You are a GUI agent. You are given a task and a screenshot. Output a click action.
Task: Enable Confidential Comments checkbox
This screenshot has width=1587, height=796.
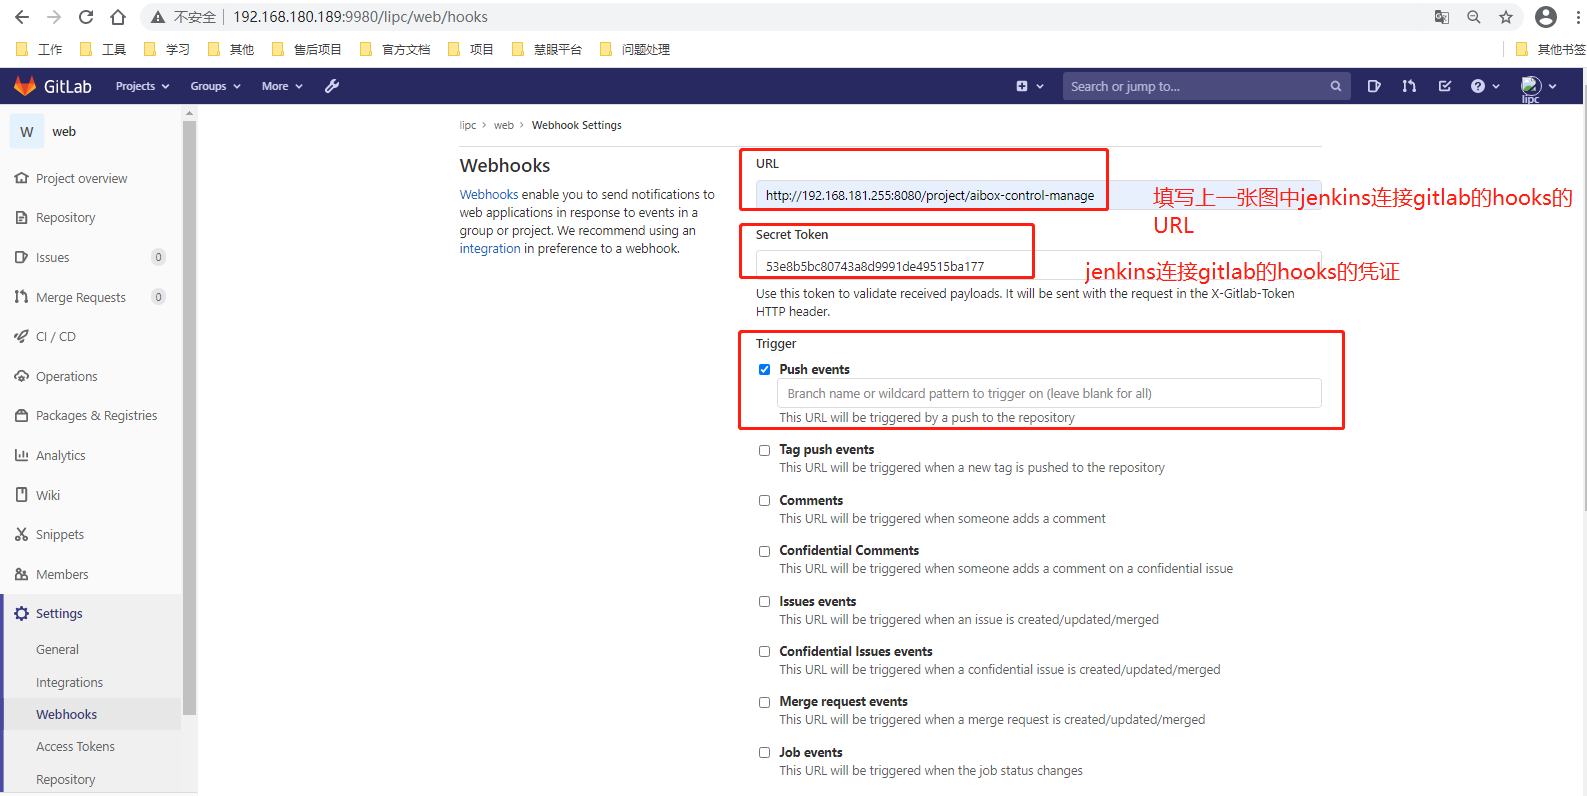[x=764, y=551]
